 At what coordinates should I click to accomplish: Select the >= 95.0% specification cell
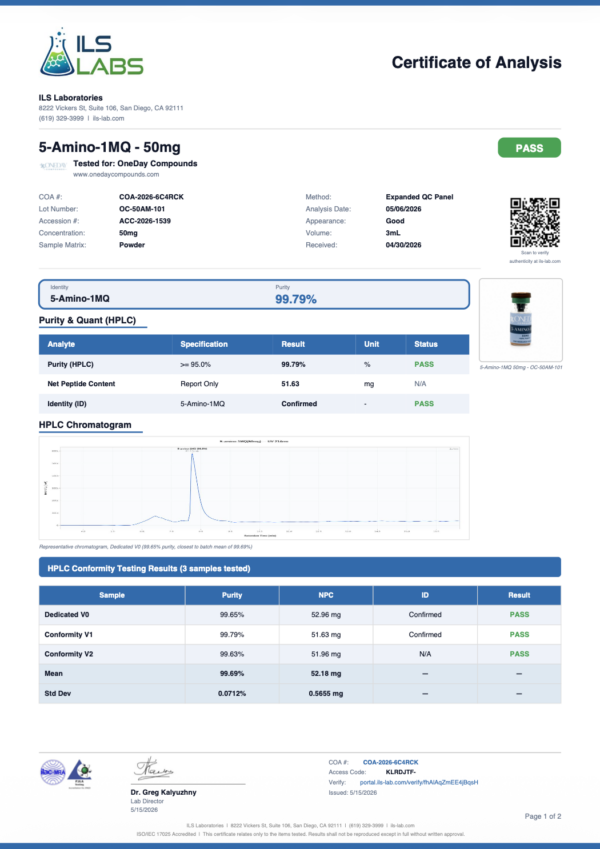point(195,364)
